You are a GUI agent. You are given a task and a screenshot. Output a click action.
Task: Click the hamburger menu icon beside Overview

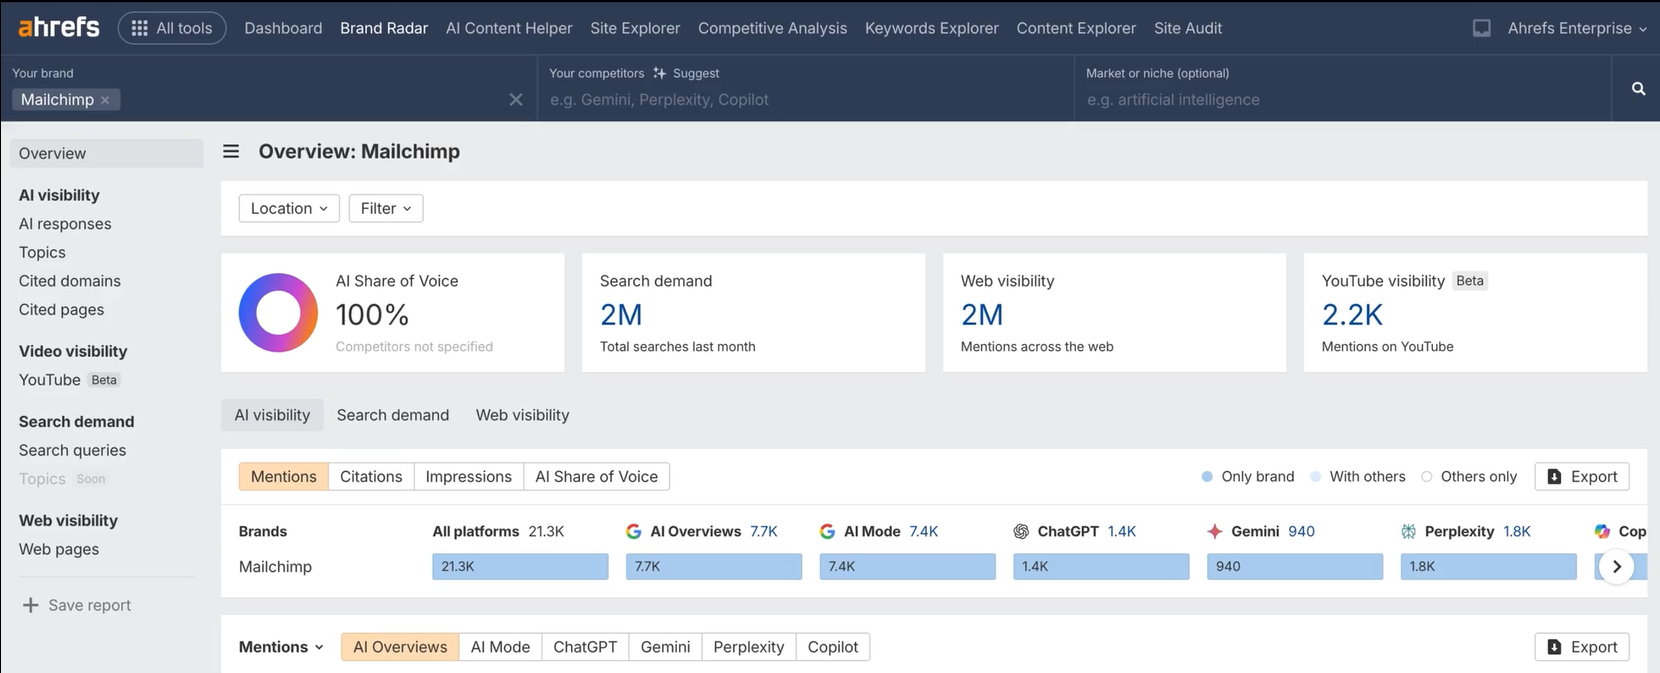click(x=231, y=151)
